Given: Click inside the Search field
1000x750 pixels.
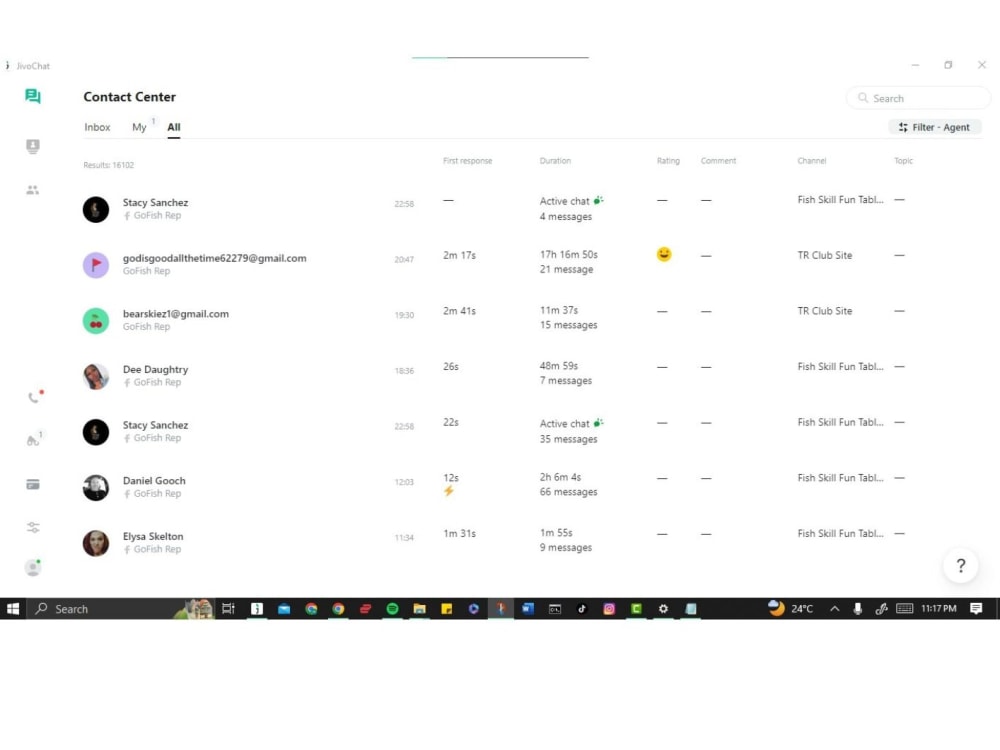Looking at the screenshot, I should (x=916, y=97).
